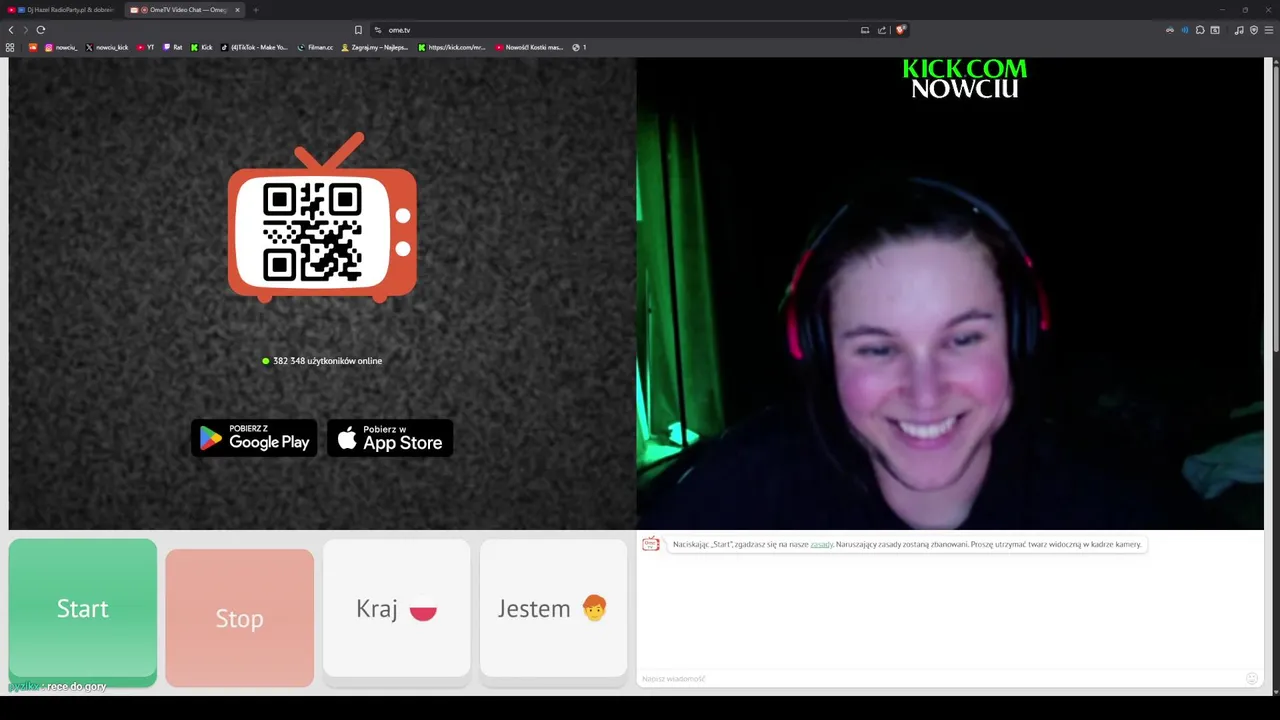Click the message input field Napisz wiadomość

(940, 678)
